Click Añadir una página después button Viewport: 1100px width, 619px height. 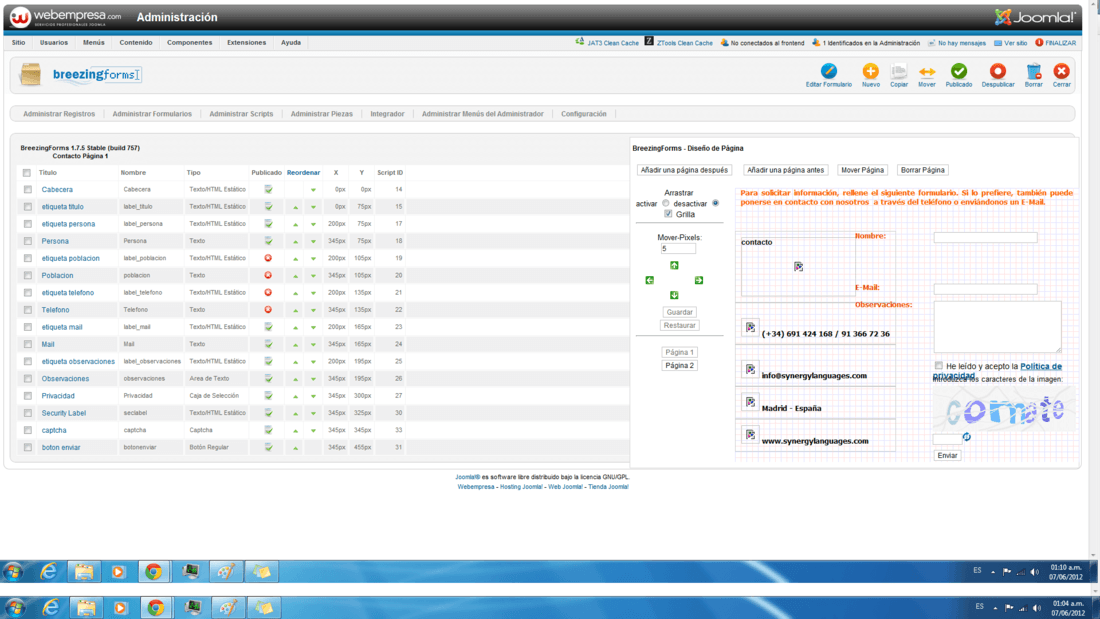684,170
